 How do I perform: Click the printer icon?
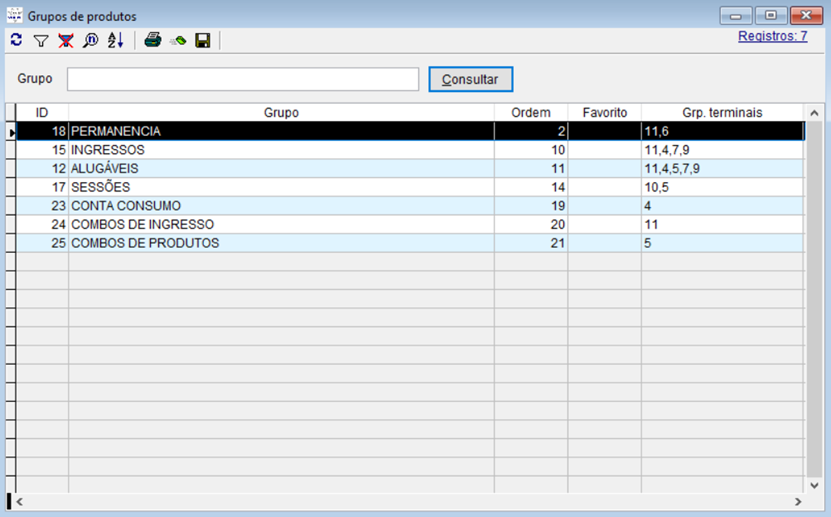point(153,40)
